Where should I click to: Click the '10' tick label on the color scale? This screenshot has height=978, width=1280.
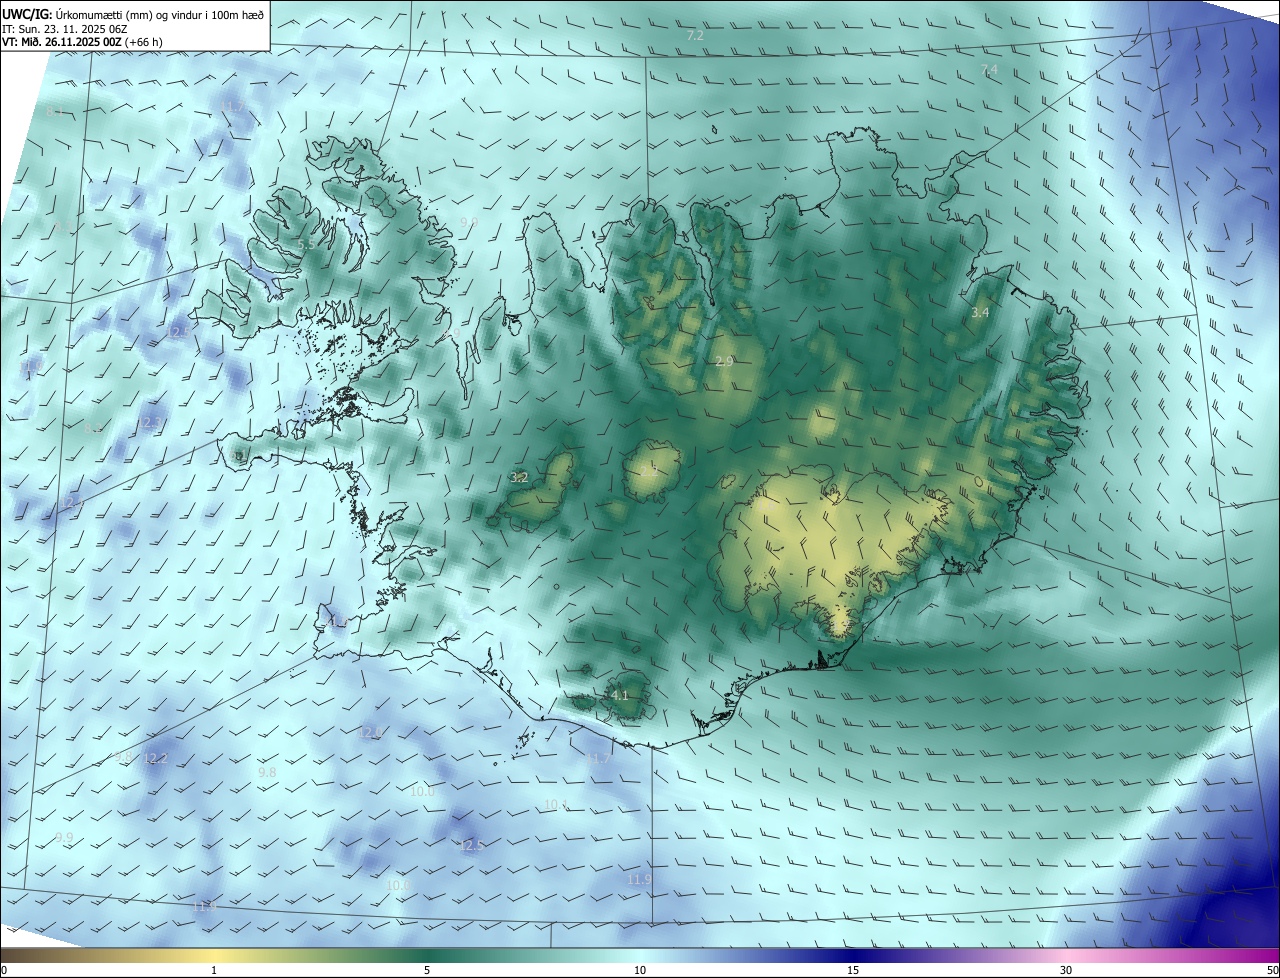pyautogui.click(x=640, y=971)
